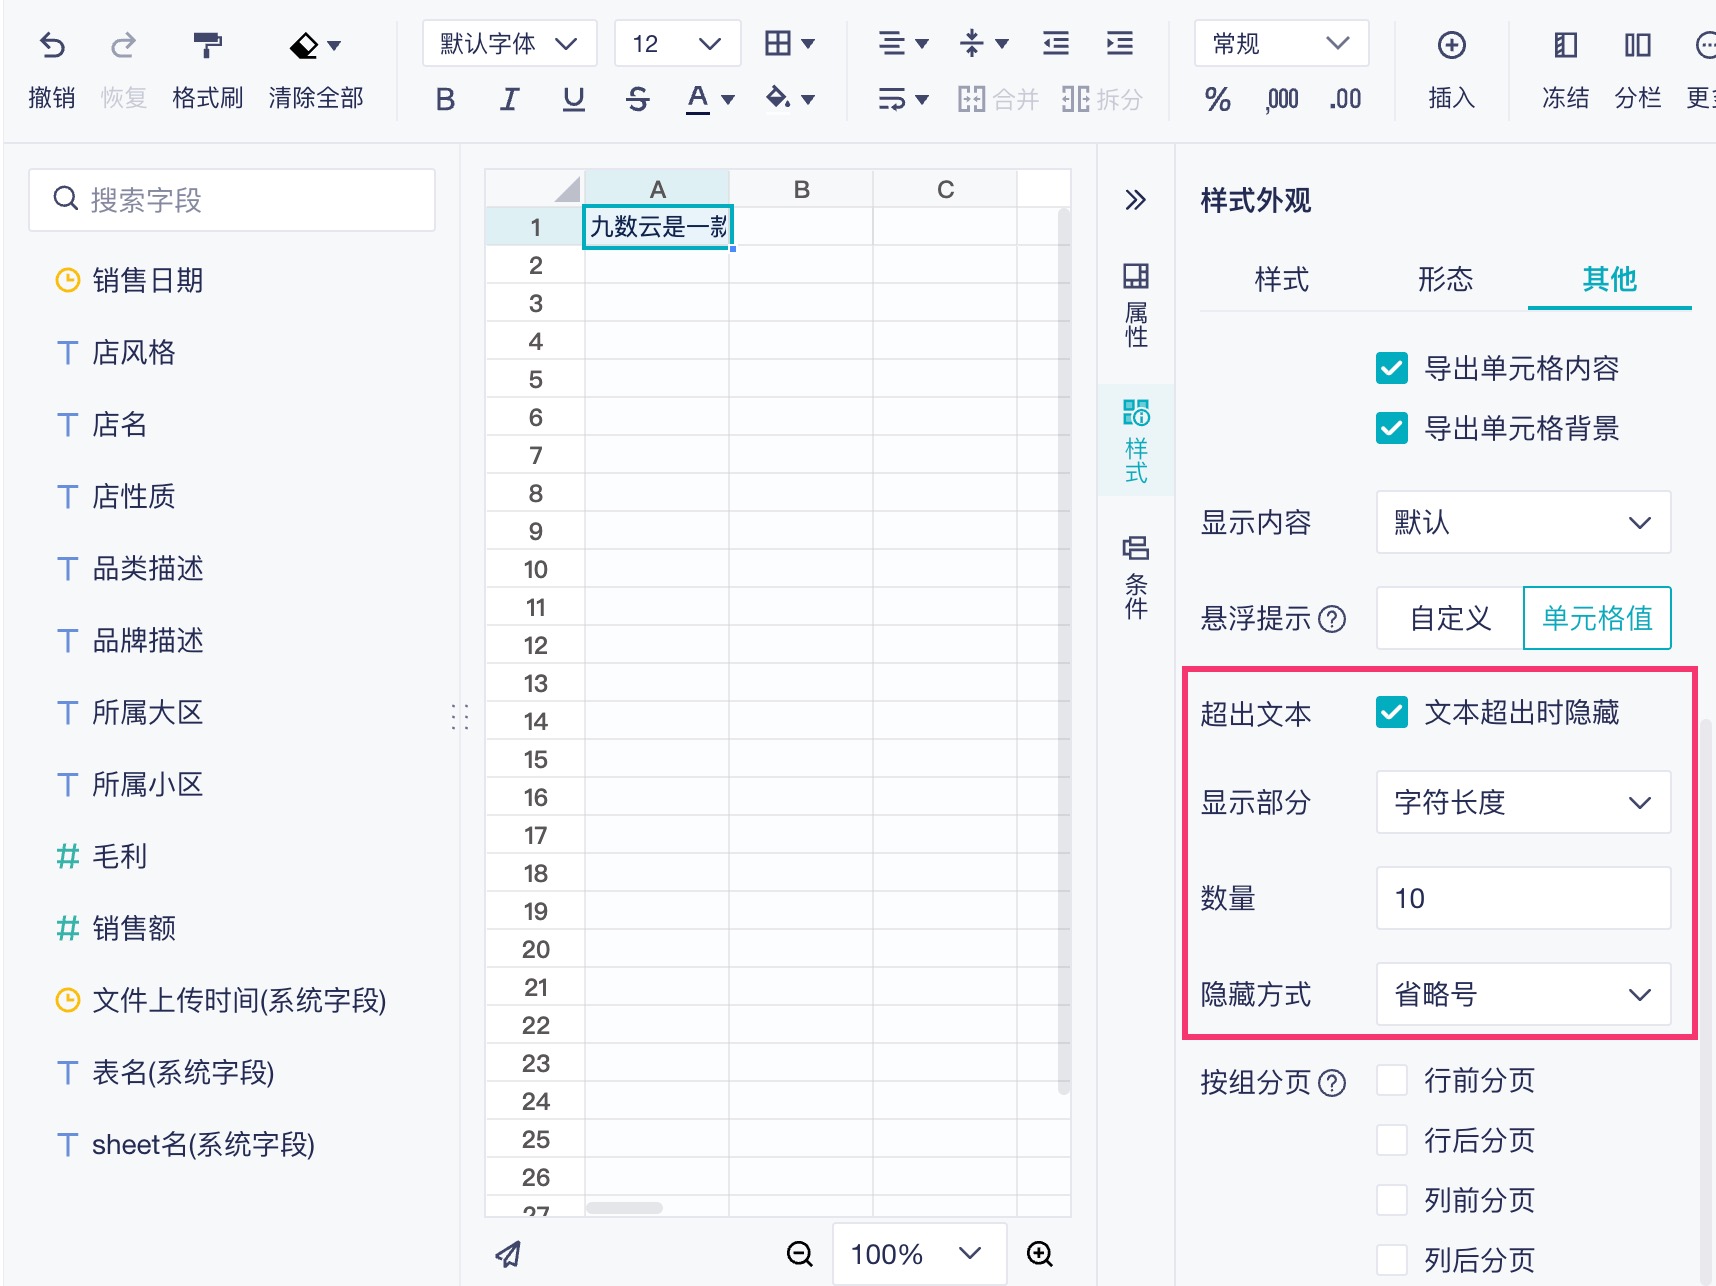Screen dimensions: 1716x1286
Task: Open the number format dropdown 常规
Action: 1281,43
